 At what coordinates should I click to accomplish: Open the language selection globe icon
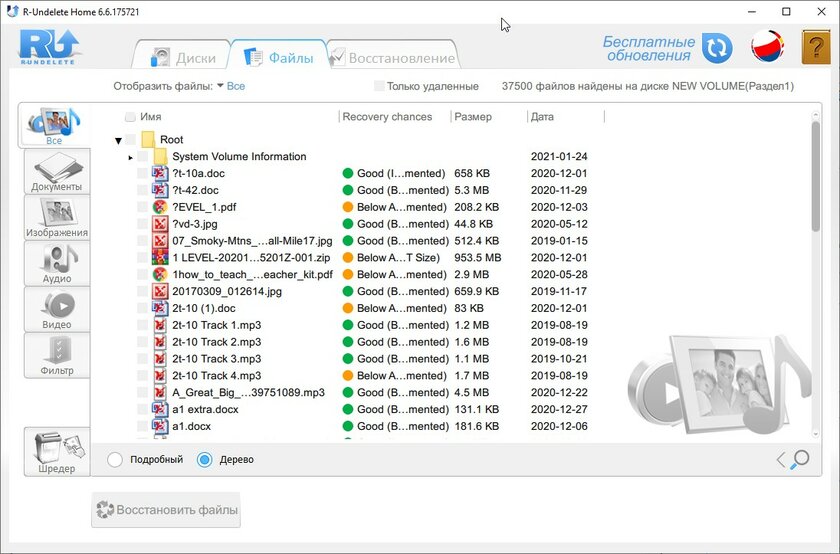coord(768,47)
